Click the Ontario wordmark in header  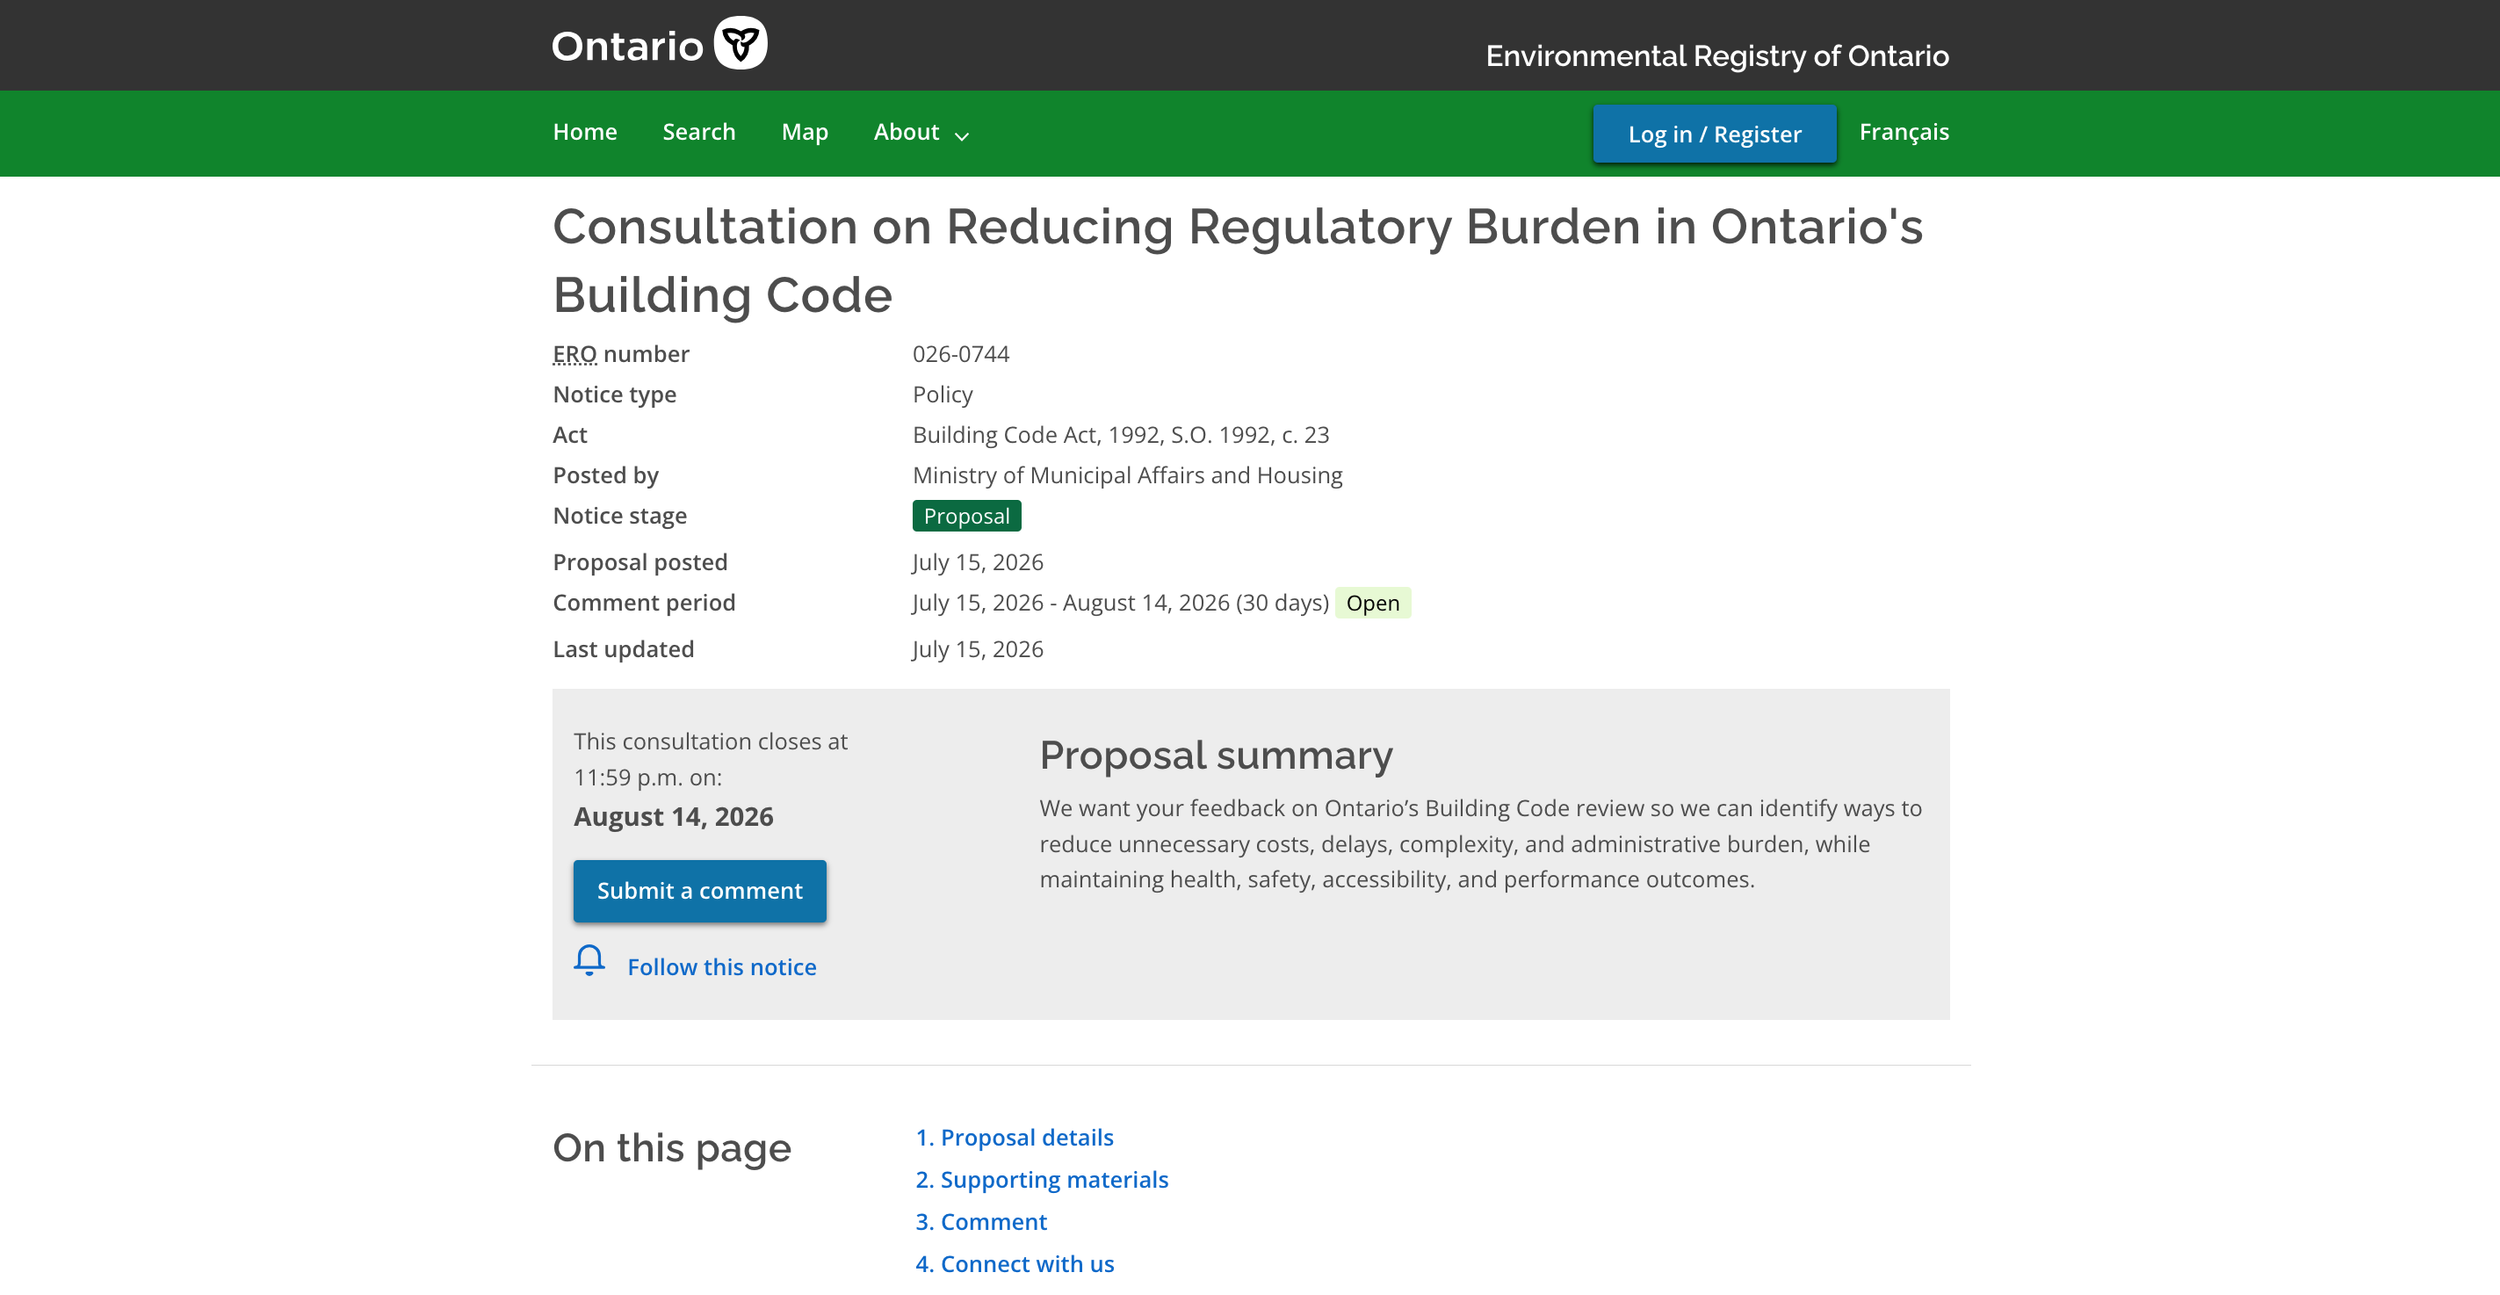[627, 46]
